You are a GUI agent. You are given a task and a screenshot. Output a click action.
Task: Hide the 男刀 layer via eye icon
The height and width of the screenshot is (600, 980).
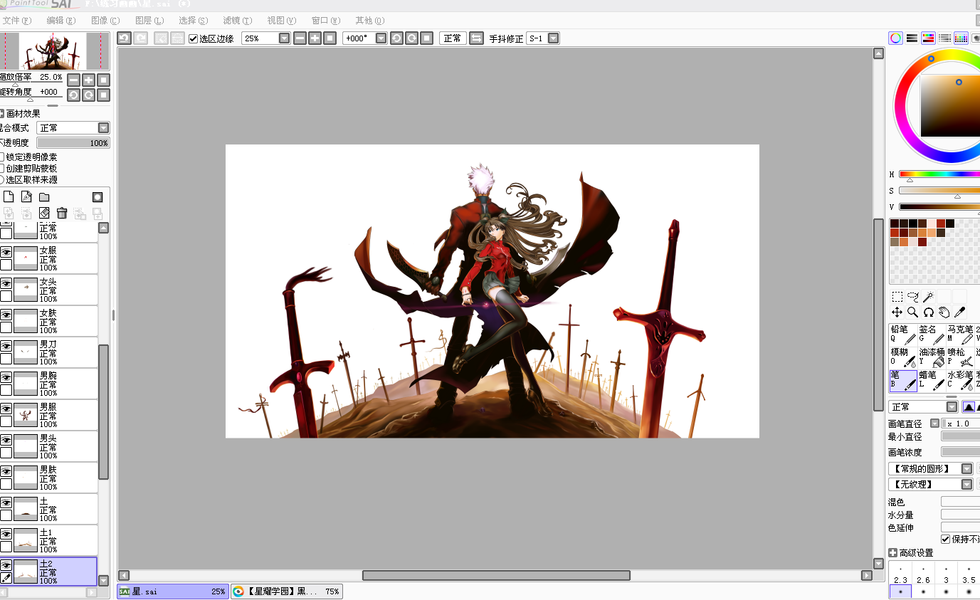pos(6,346)
